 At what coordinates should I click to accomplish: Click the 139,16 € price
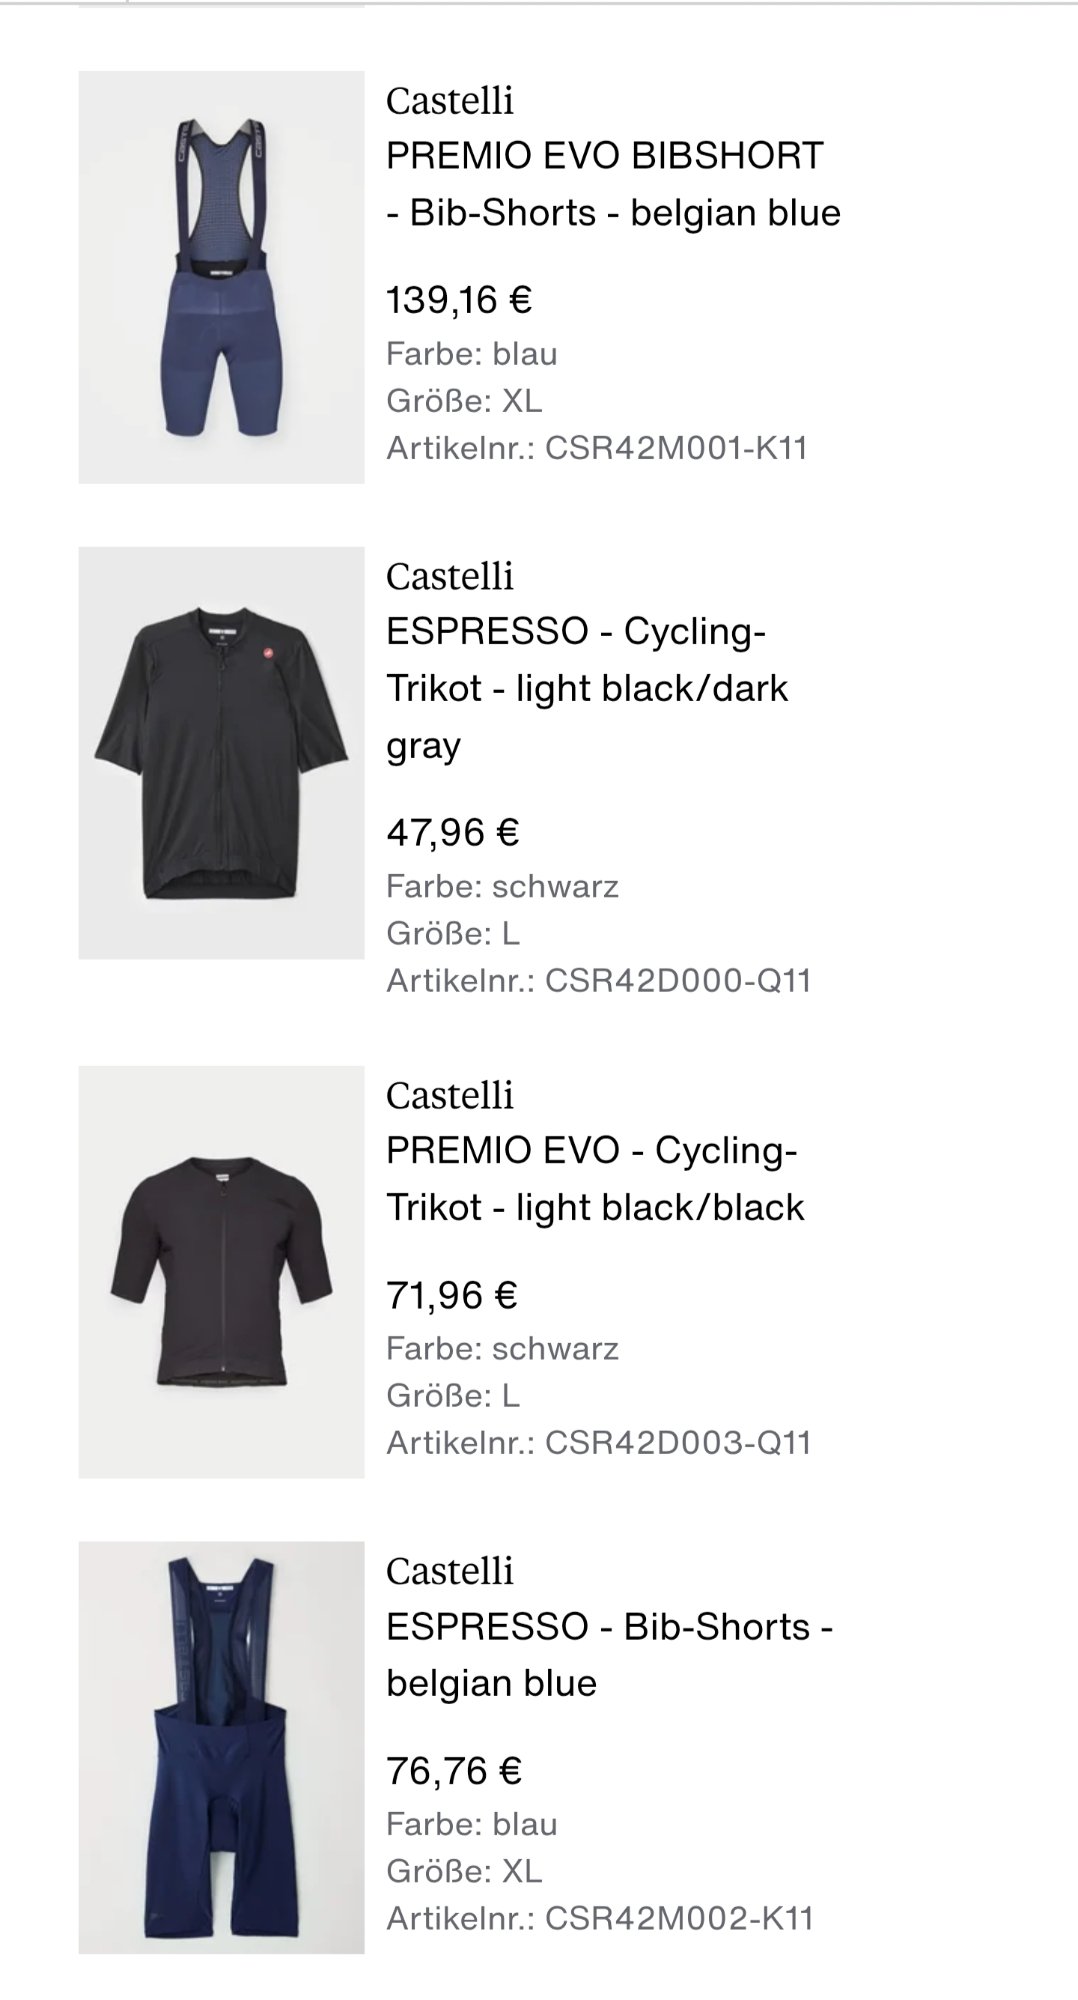(459, 299)
